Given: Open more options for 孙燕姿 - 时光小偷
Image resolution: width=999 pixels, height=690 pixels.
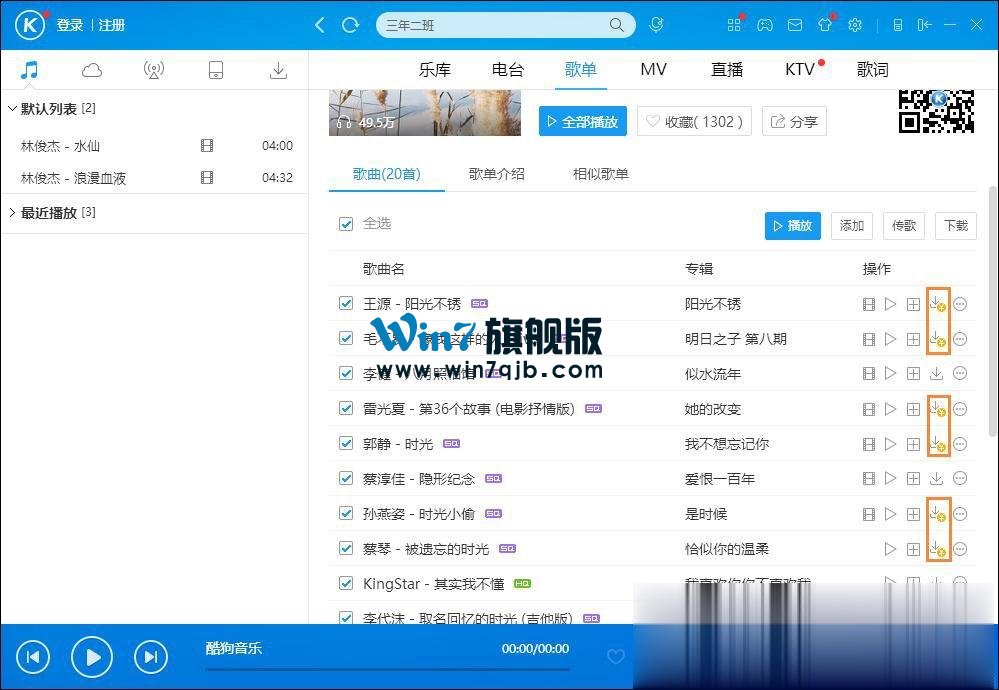Looking at the screenshot, I should pos(960,514).
